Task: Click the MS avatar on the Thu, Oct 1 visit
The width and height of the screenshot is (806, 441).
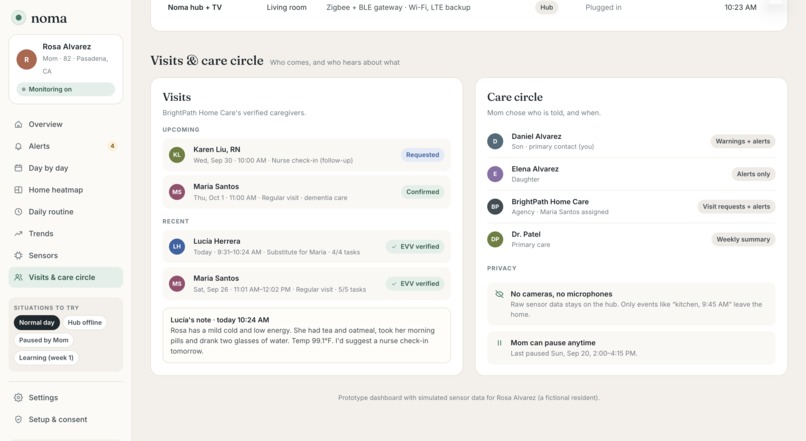Action: (x=177, y=192)
